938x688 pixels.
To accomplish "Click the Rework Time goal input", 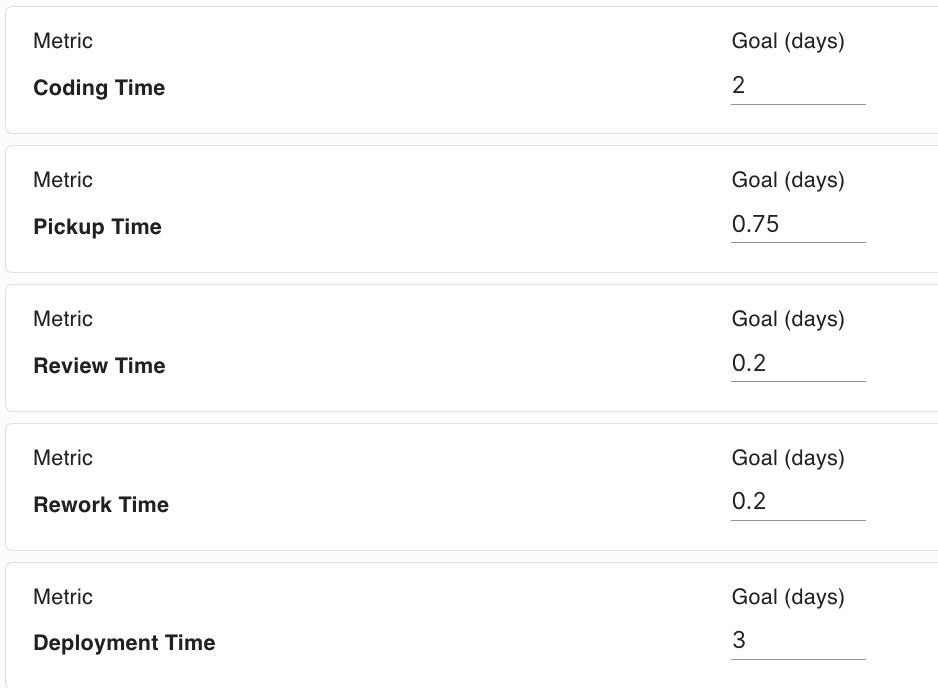I will tap(797, 503).
